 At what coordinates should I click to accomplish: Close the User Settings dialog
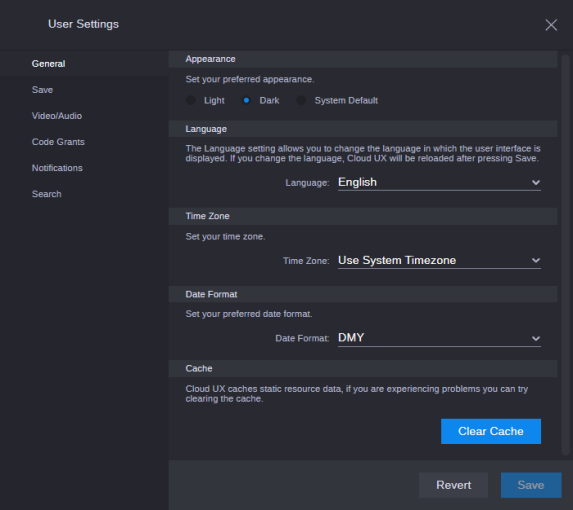pos(551,25)
